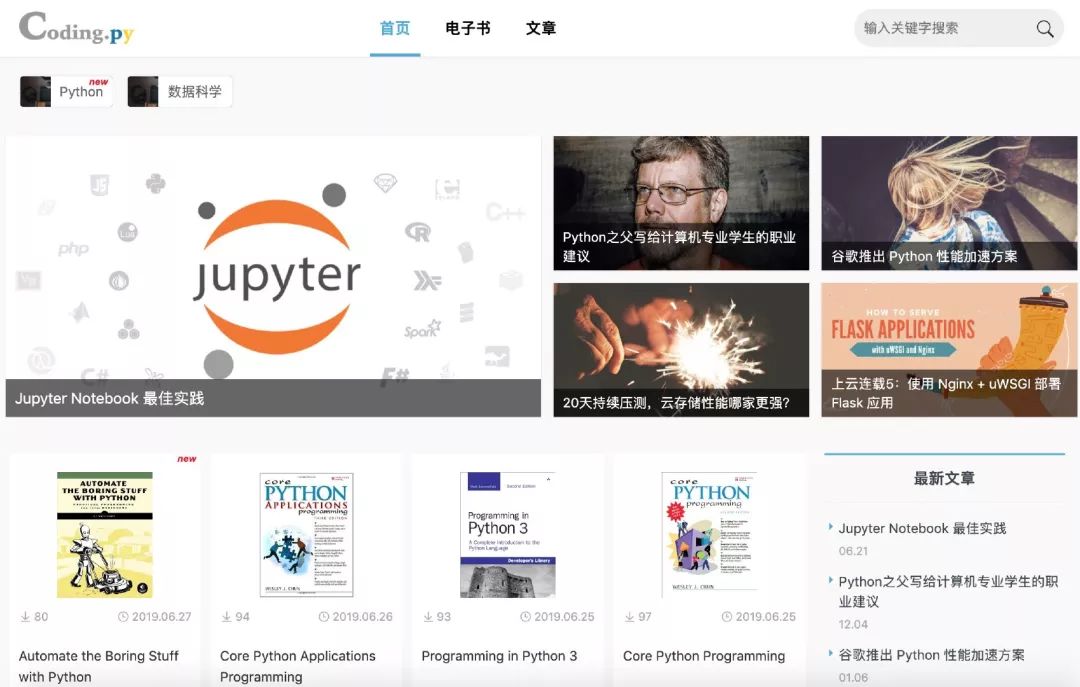Image resolution: width=1080 pixels, height=687 pixels.
Task: Click the 2019.06.25 date under Programming in Python 3
Action: tap(564, 617)
